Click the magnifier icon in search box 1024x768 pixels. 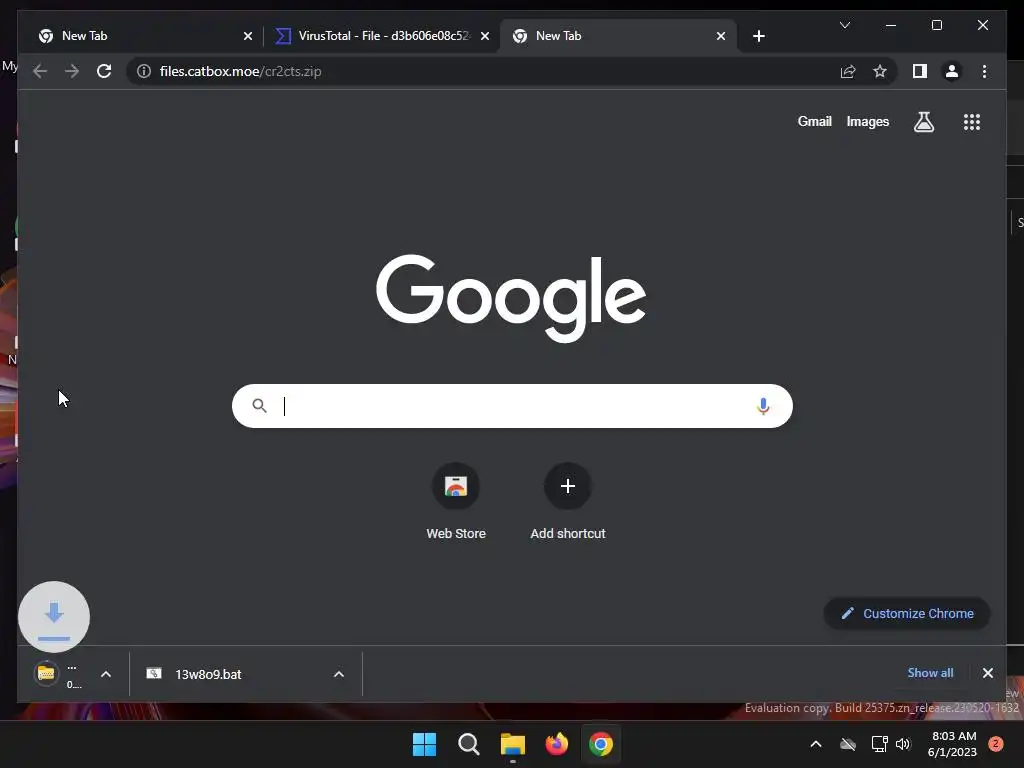click(259, 406)
